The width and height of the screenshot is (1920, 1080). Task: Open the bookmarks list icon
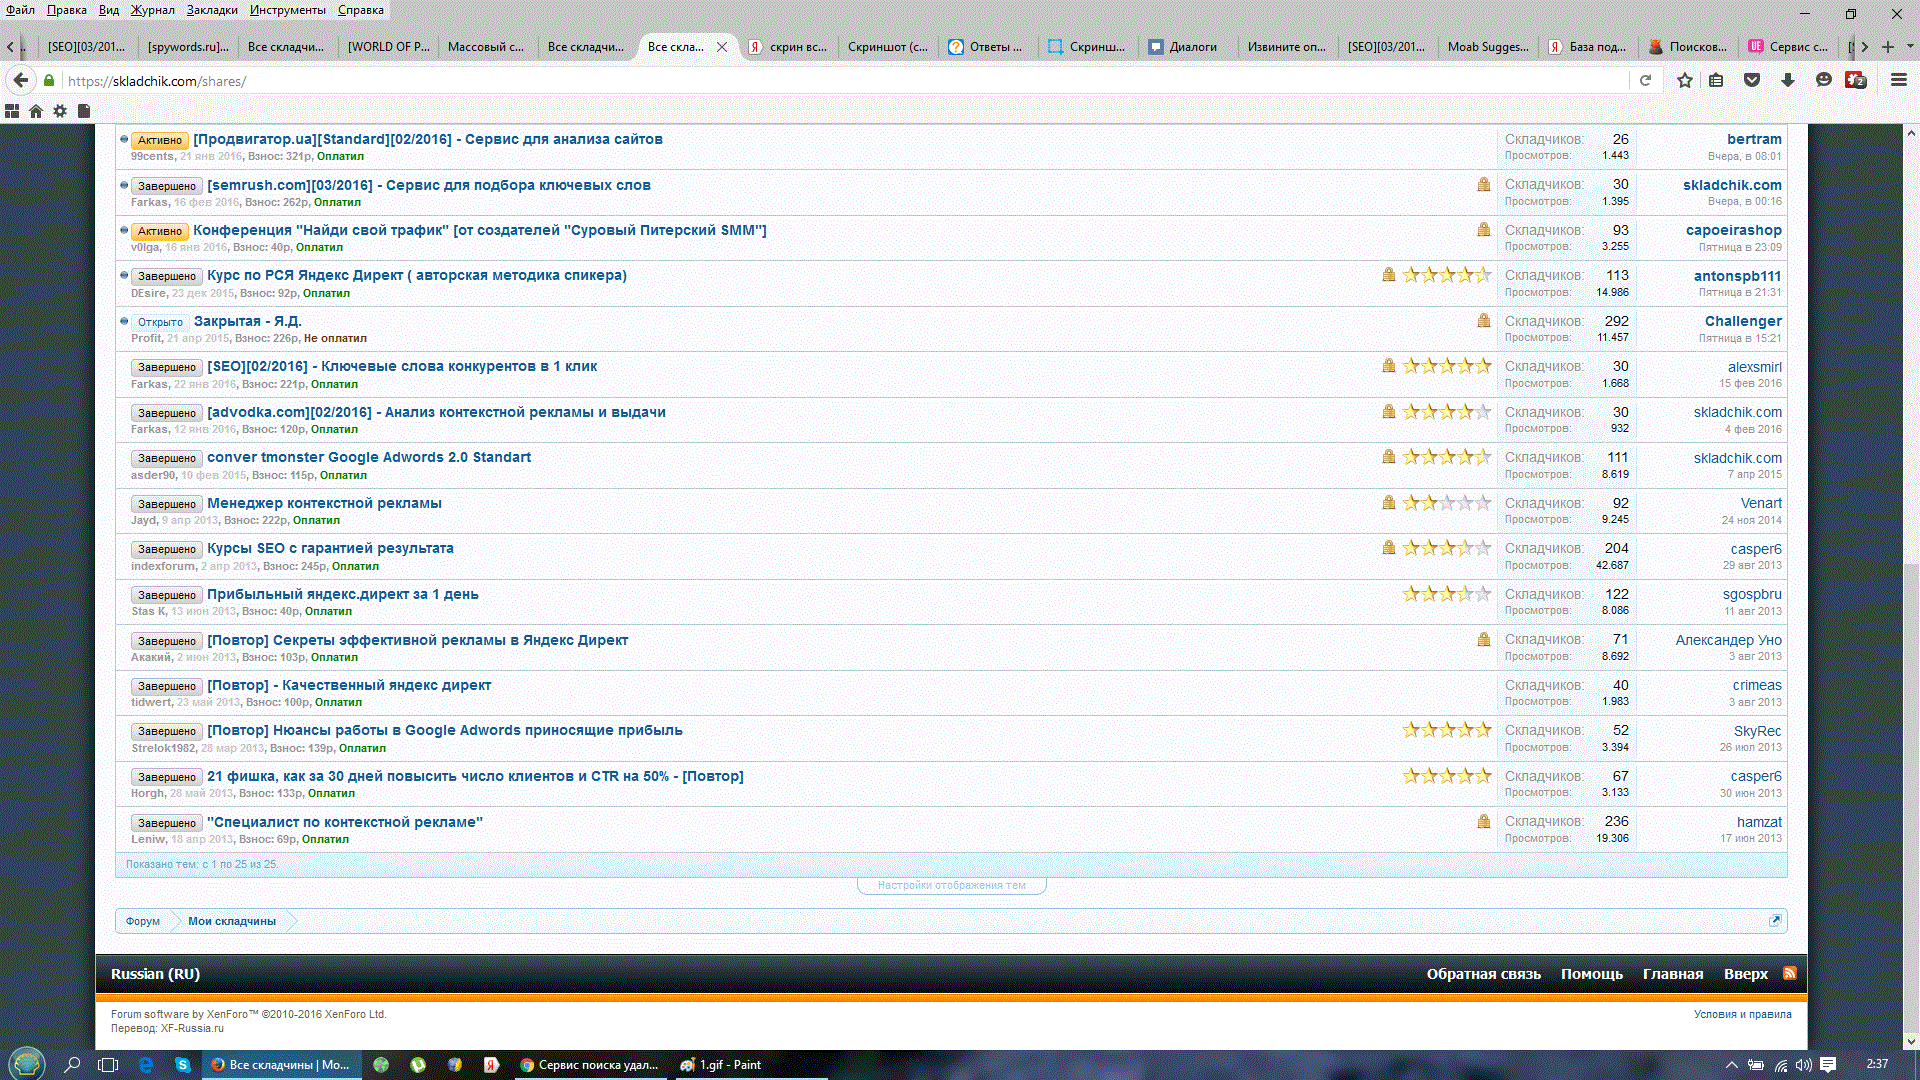pyautogui.click(x=1716, y=80)
